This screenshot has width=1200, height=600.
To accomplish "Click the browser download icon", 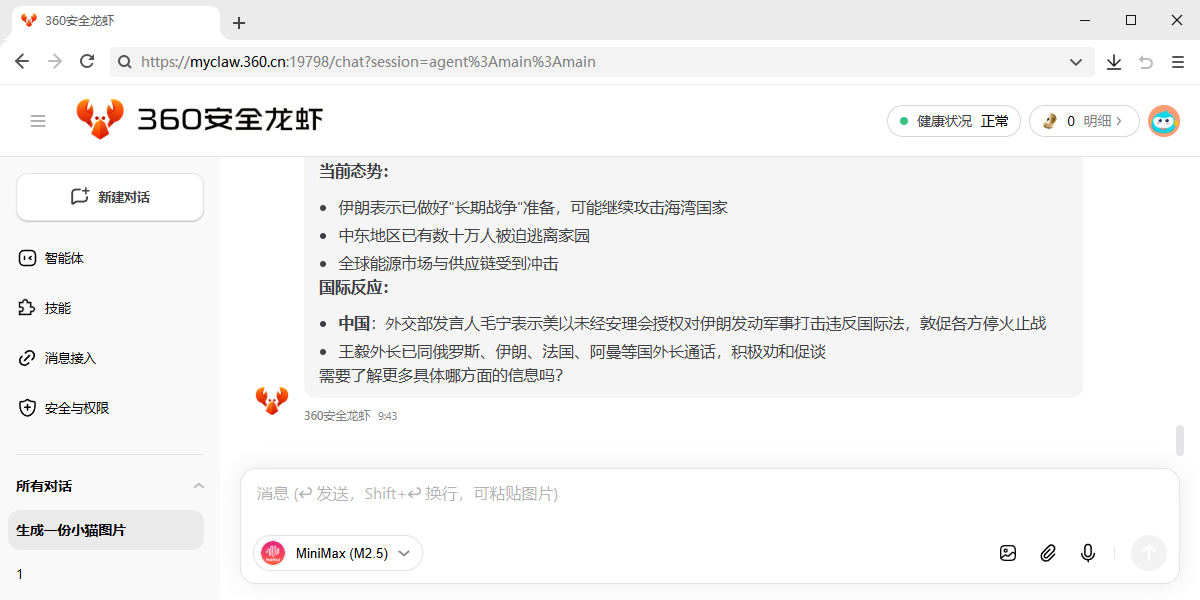I will (x=1114, y=62).
